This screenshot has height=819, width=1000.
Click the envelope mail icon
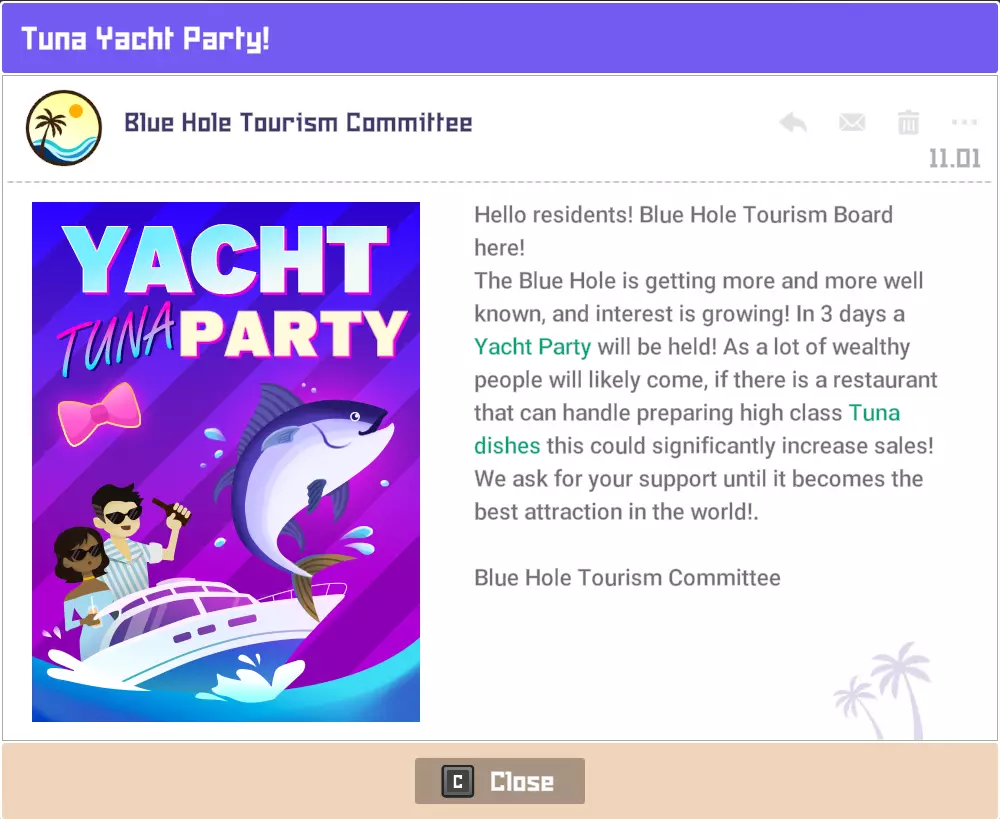(x=851, y=123)
